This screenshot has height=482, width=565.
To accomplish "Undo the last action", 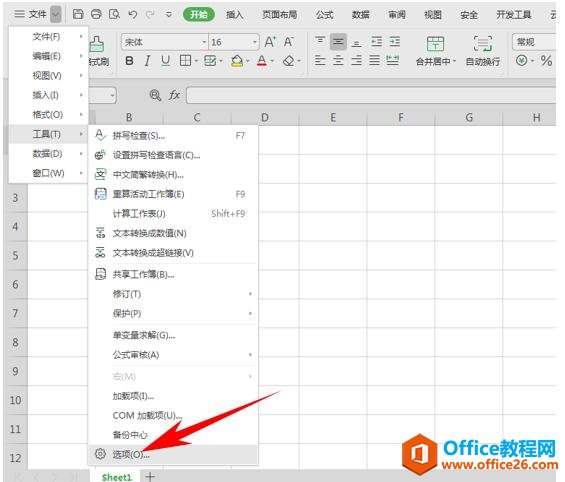I will (133, 14).
